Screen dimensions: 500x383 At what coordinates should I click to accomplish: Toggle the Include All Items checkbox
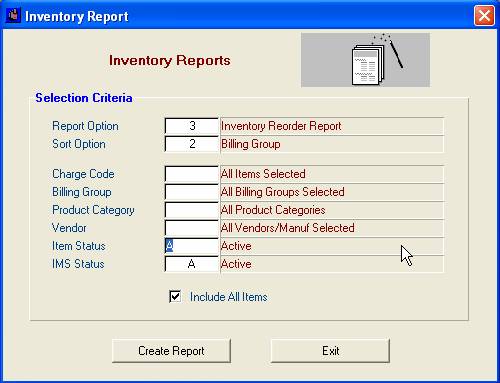point(175,297)
